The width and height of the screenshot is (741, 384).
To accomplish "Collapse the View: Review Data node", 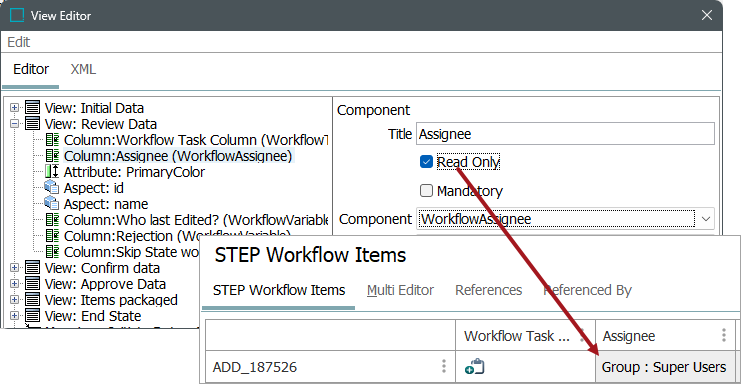I will 15,124.
